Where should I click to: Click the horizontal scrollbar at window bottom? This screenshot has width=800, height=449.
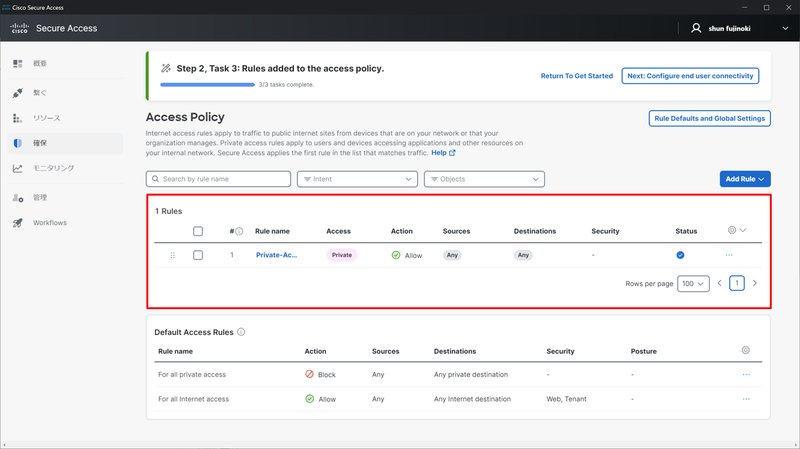[400, 446]
